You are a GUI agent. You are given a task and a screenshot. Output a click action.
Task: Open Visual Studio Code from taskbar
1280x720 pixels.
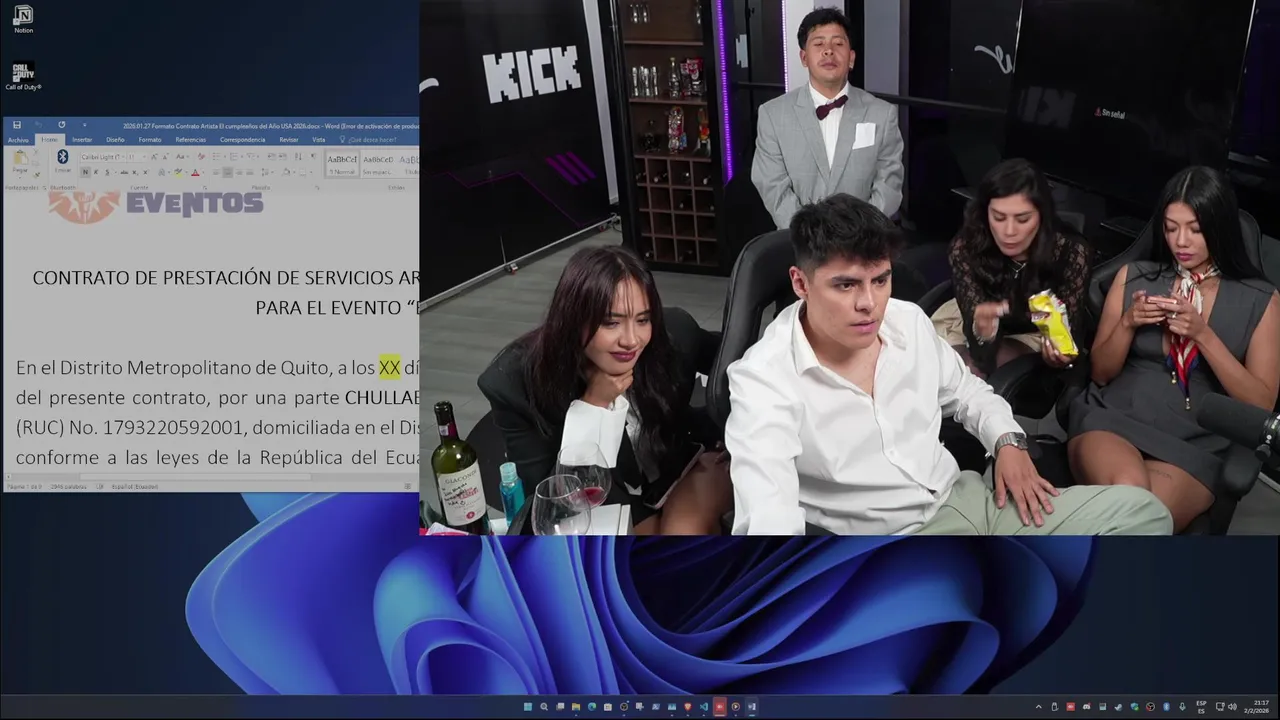[x=703, y=707]
